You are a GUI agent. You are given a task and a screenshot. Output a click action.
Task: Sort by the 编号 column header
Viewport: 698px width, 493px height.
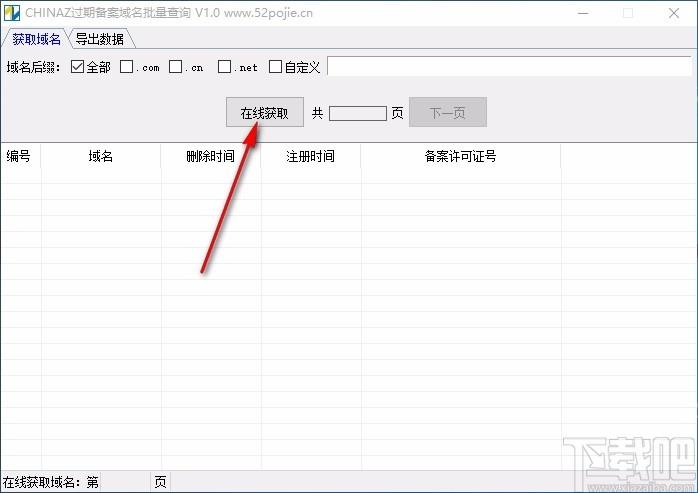pyautogui.click(x=20, y=156)
